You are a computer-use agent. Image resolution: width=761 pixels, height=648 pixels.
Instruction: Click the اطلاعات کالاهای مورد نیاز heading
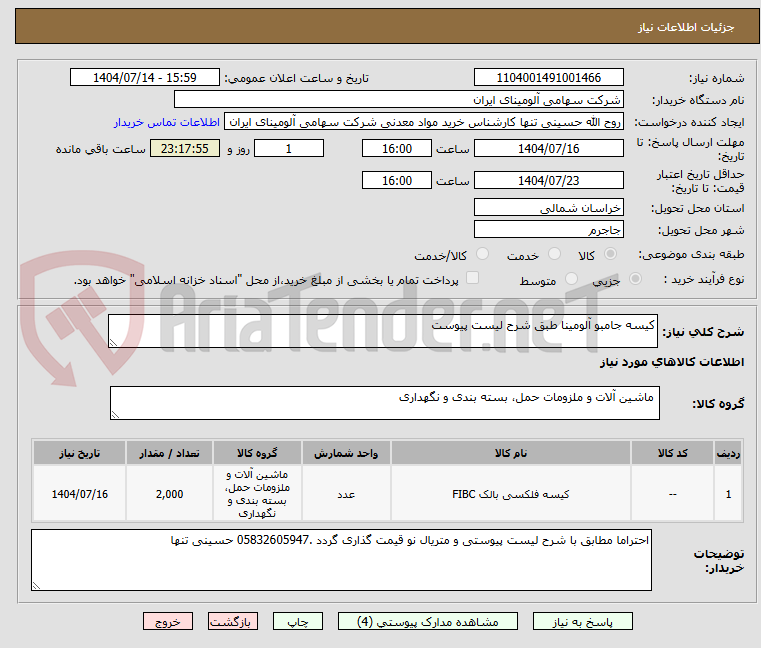(672, 363)
